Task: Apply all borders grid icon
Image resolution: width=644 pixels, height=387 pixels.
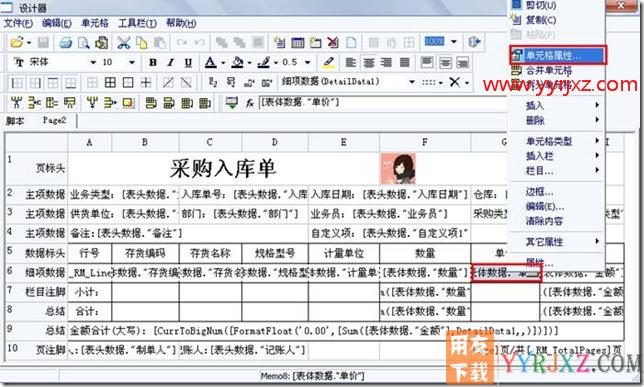Action: (x=110, y=83)
